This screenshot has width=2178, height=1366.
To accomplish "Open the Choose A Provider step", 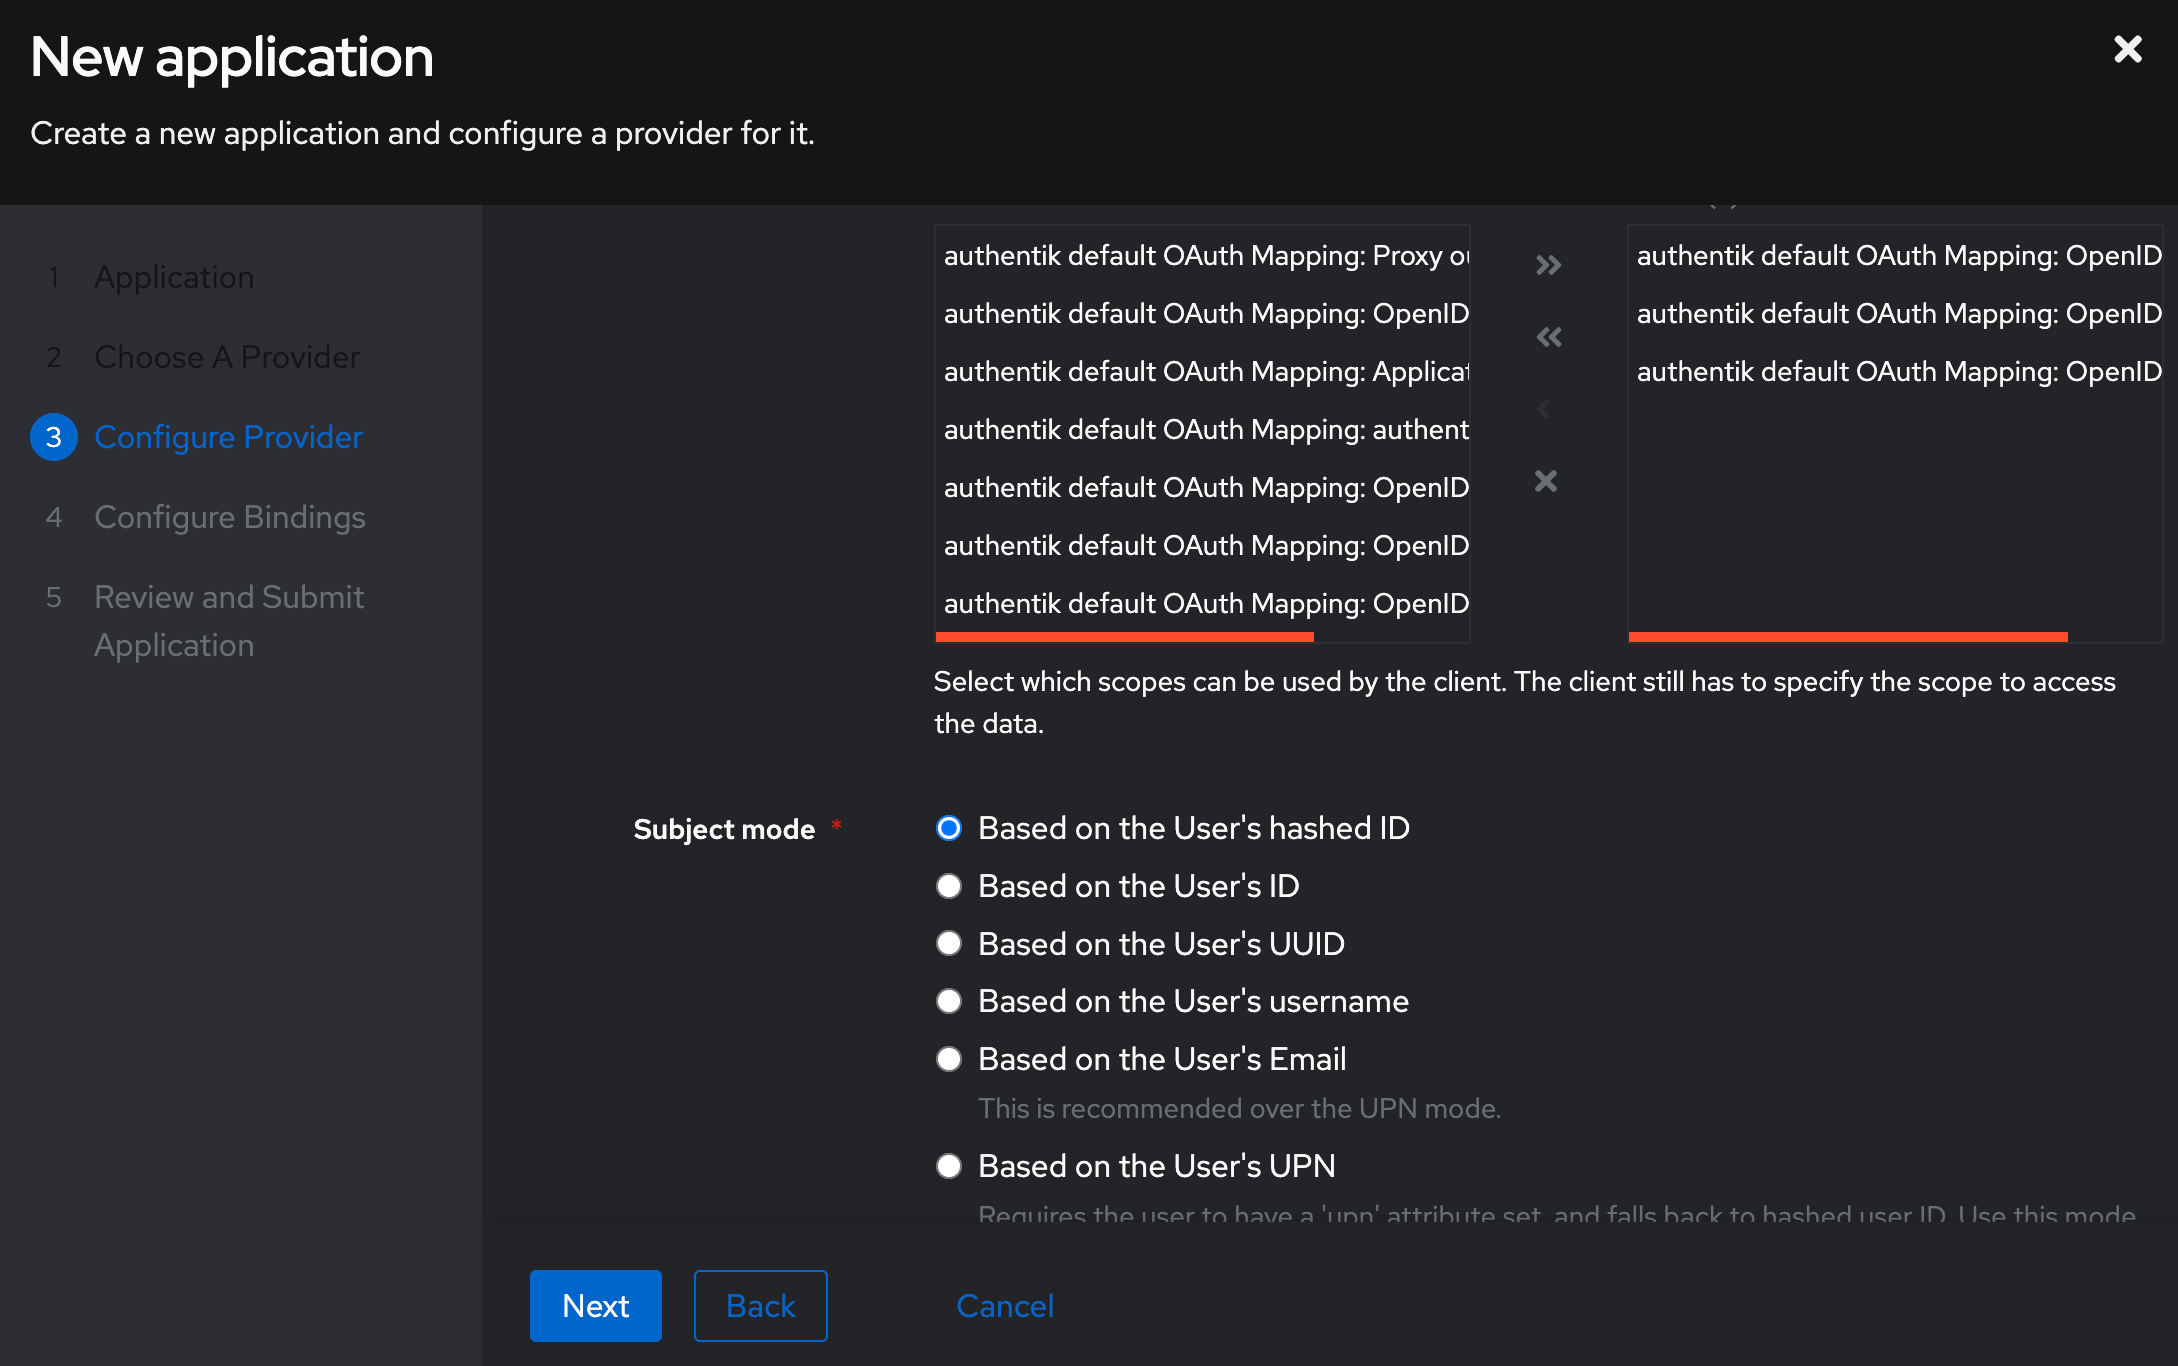I will tap(226, 357).
